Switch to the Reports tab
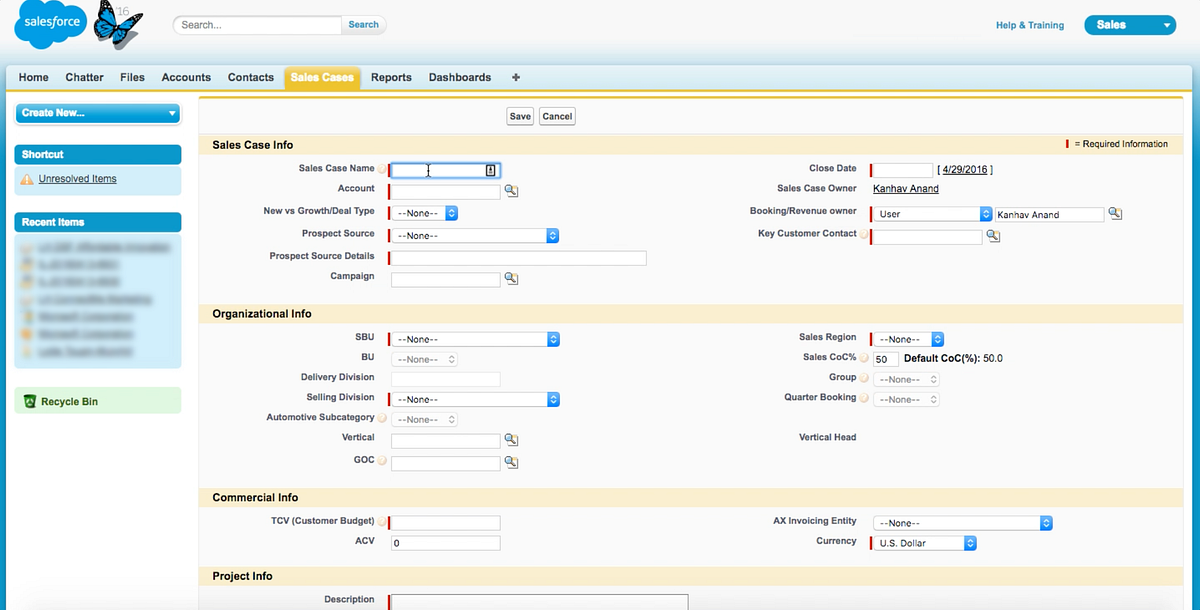 pos(391,77)
